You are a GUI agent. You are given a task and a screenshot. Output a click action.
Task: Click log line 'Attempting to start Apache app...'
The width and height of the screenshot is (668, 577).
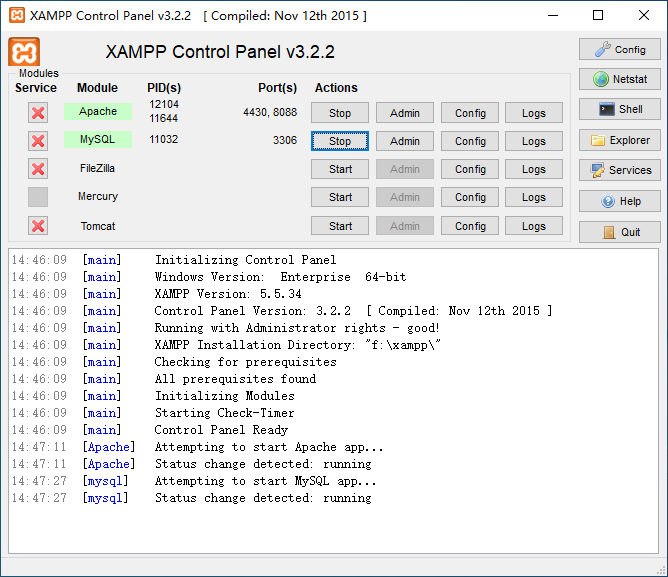(269, 447)
